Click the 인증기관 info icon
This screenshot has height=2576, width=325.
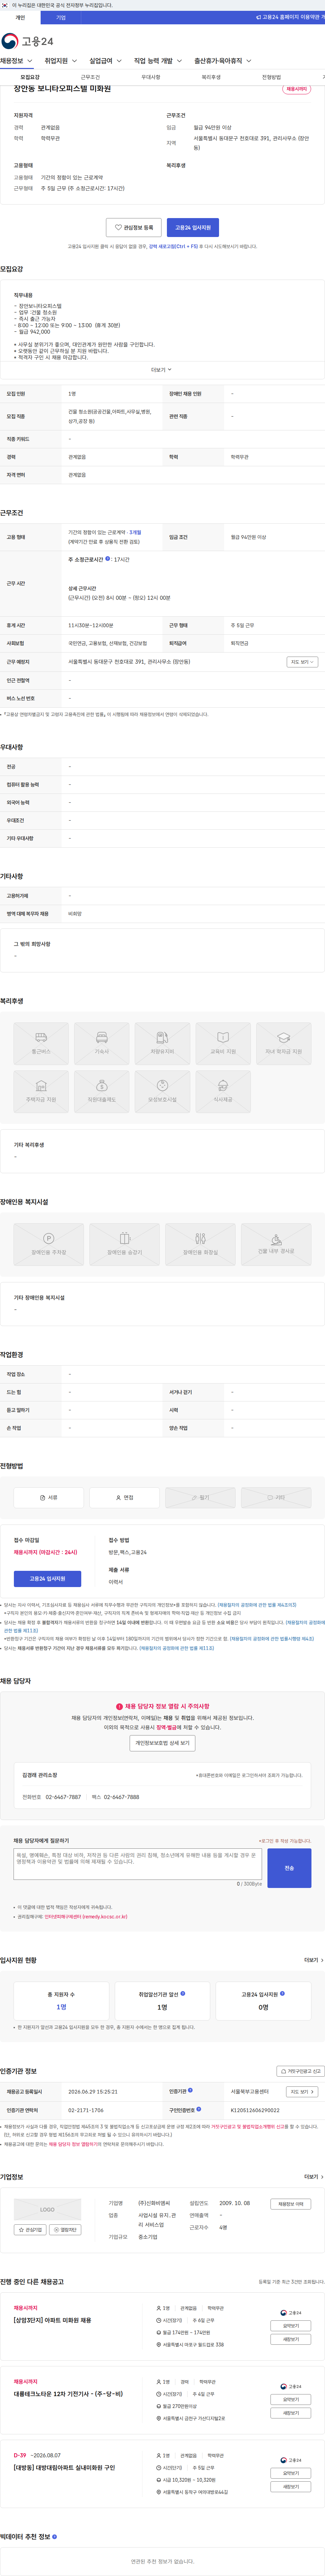pos(190,2090)
